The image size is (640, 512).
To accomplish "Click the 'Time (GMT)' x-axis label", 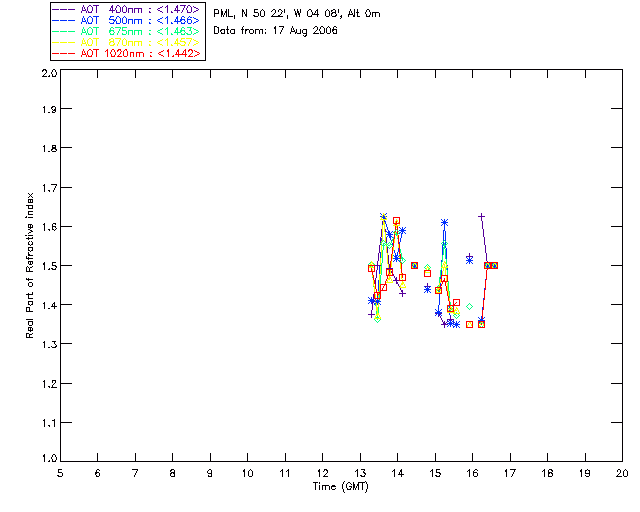I will click(340, 486).
